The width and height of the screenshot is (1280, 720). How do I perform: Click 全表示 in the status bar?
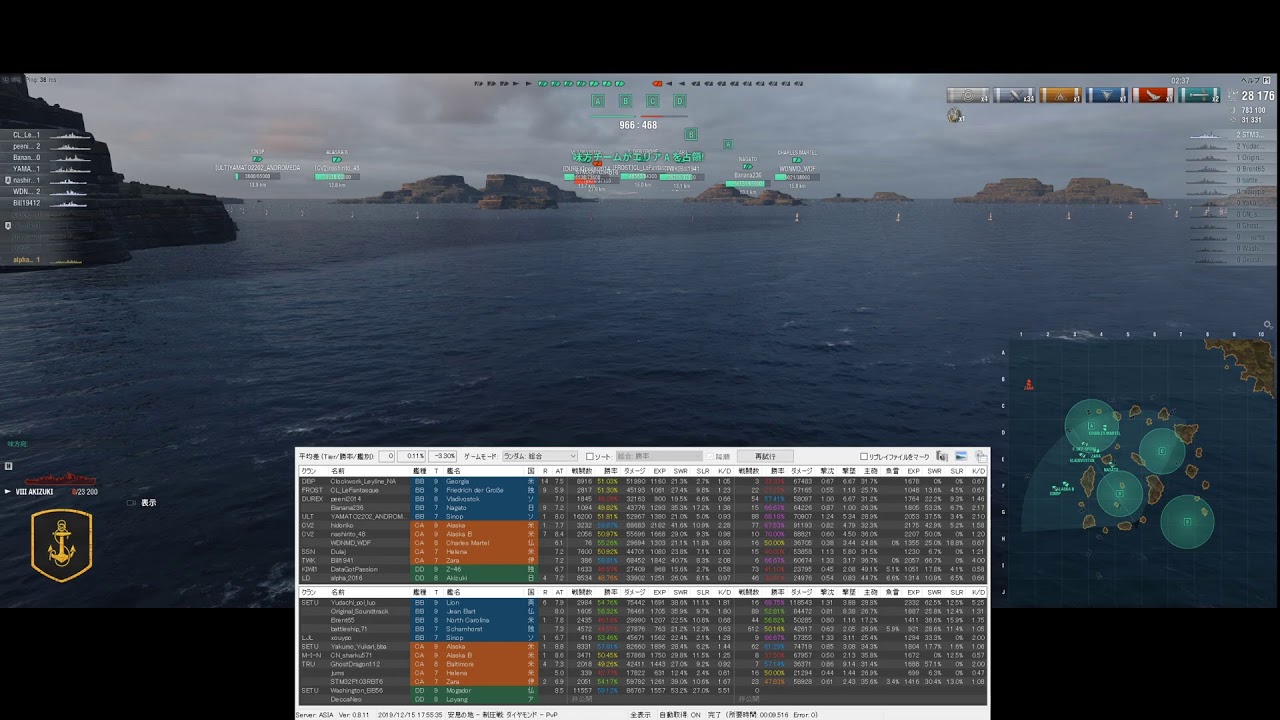(x=641, y=715)
